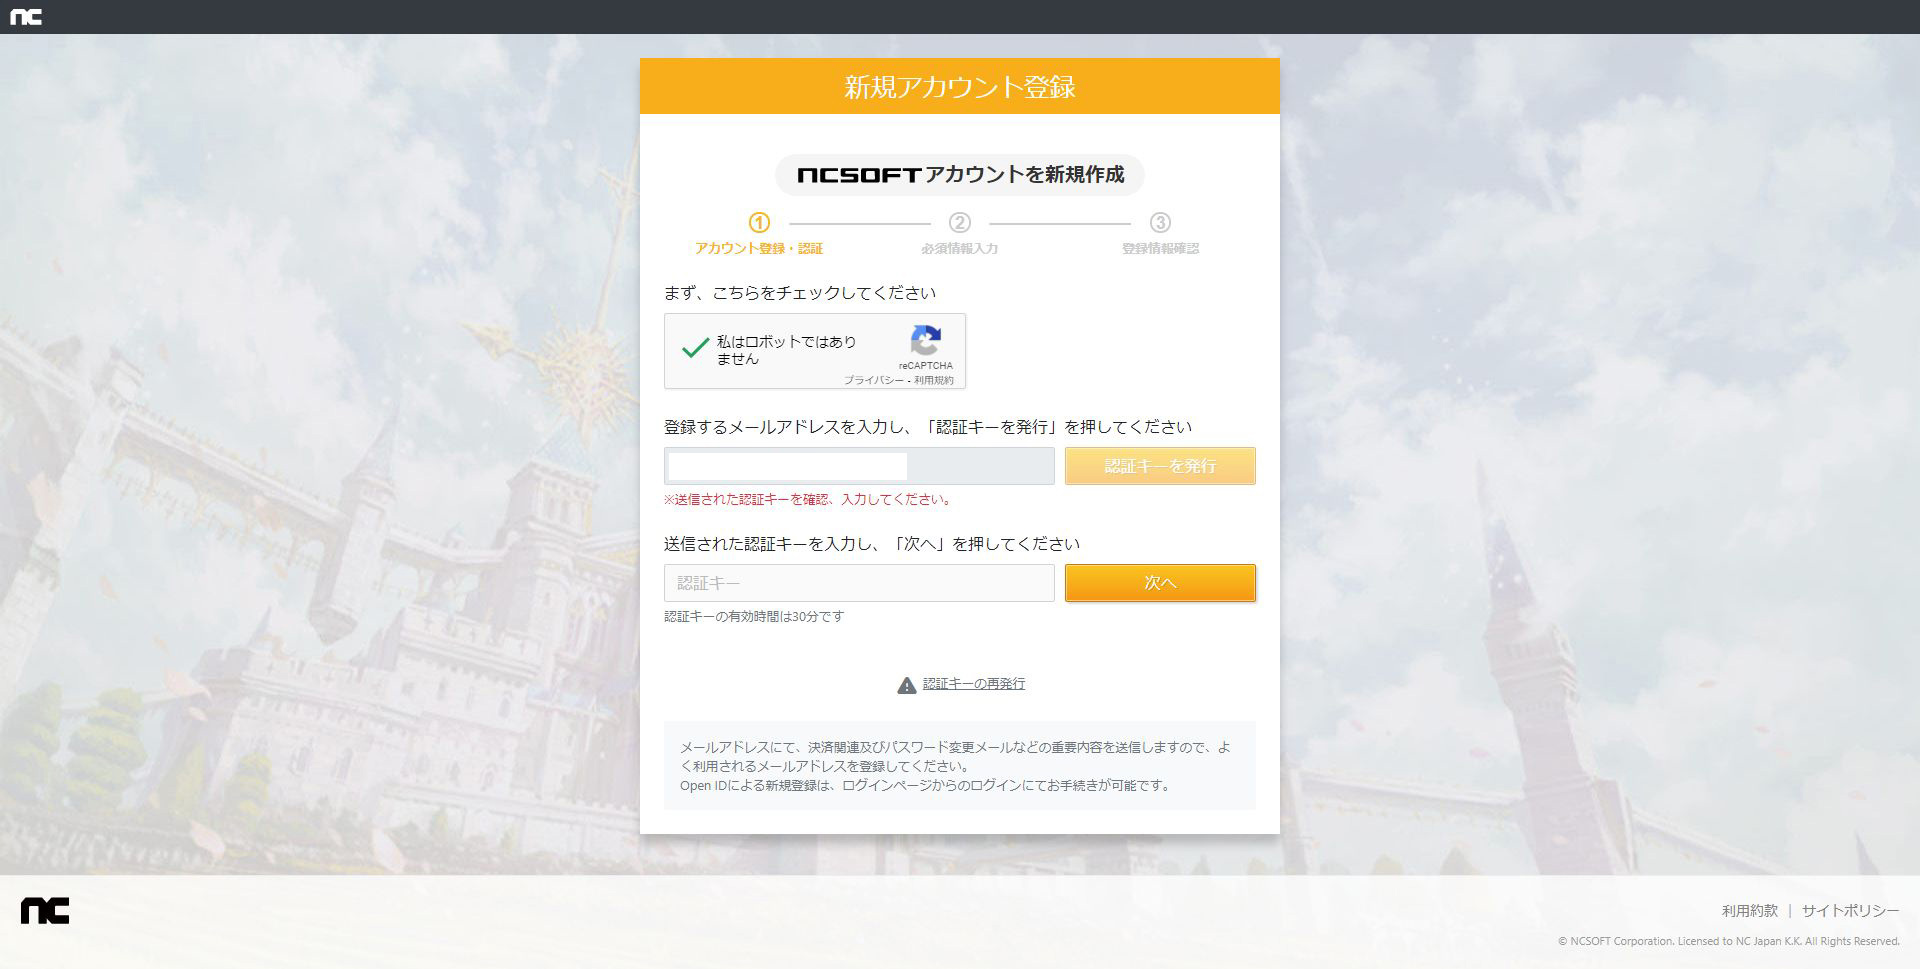
Task: Open reCAPTCHA プライバシー link
Action: [x=872, y=380]
